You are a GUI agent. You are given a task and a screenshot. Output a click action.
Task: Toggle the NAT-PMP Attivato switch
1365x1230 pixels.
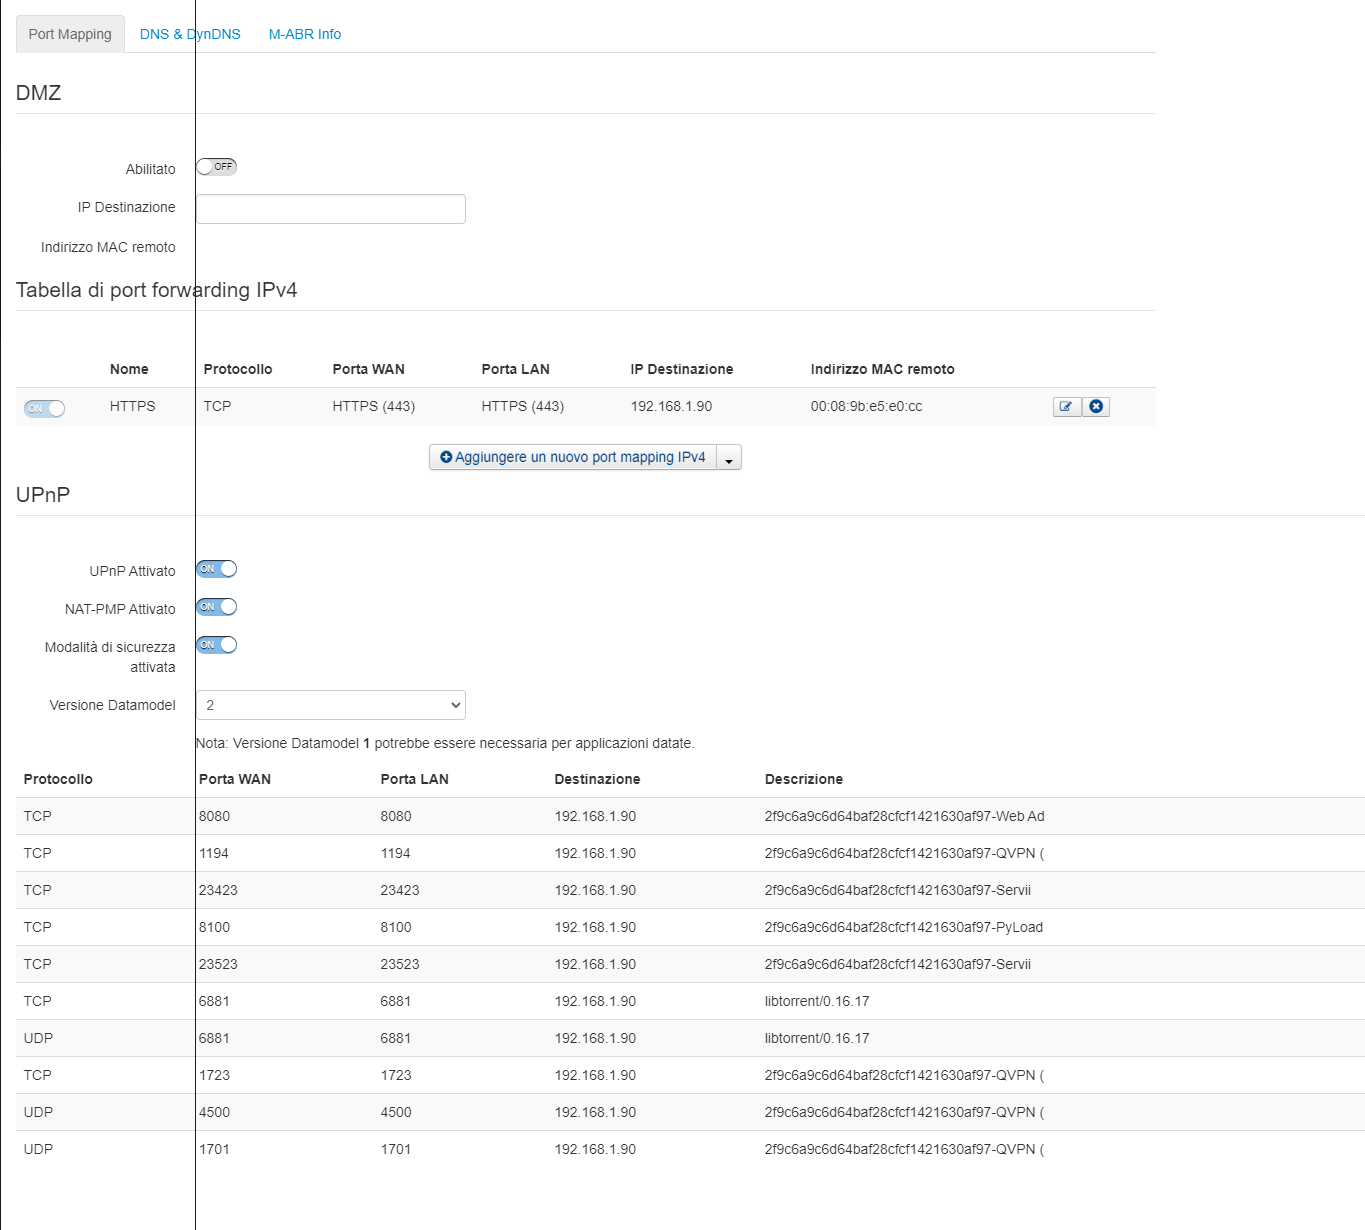[216, 607]
